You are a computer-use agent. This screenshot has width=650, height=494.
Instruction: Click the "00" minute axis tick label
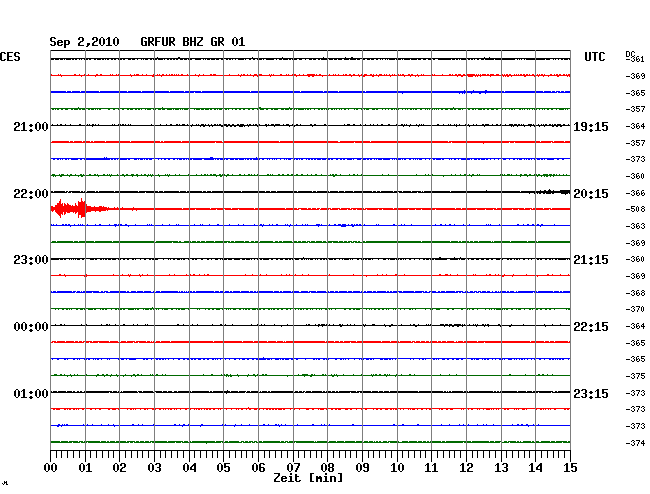click(51, 468)
